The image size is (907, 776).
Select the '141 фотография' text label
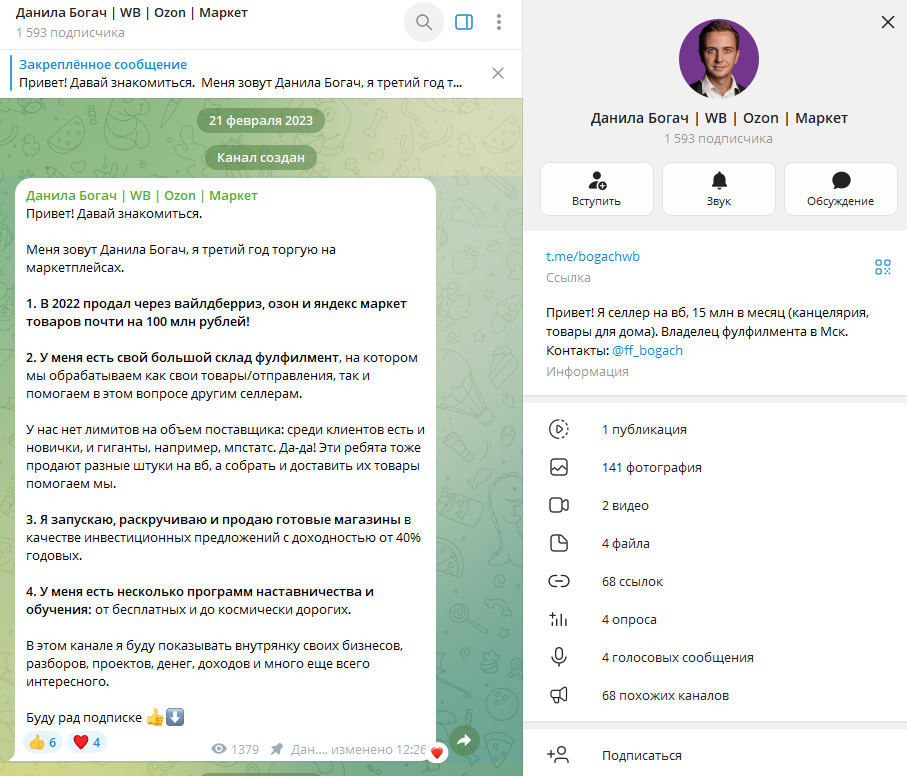[x=652, y=467]
